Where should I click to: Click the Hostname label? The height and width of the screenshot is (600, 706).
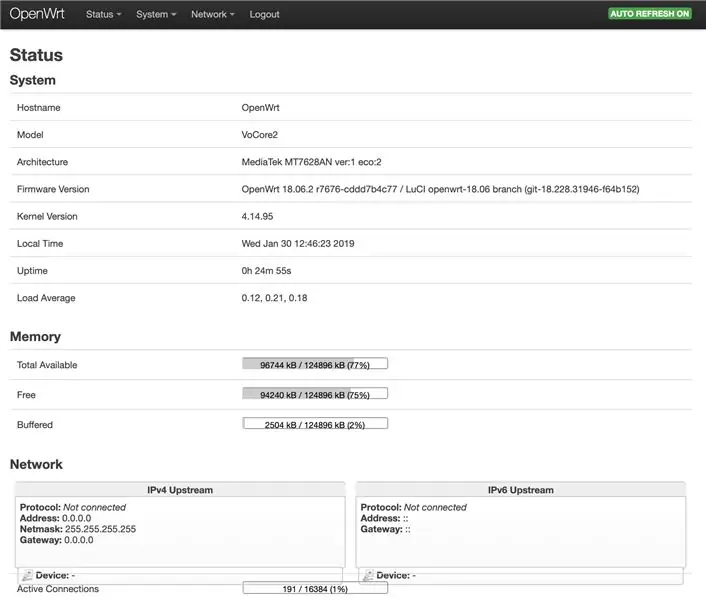tap(38, 108)
